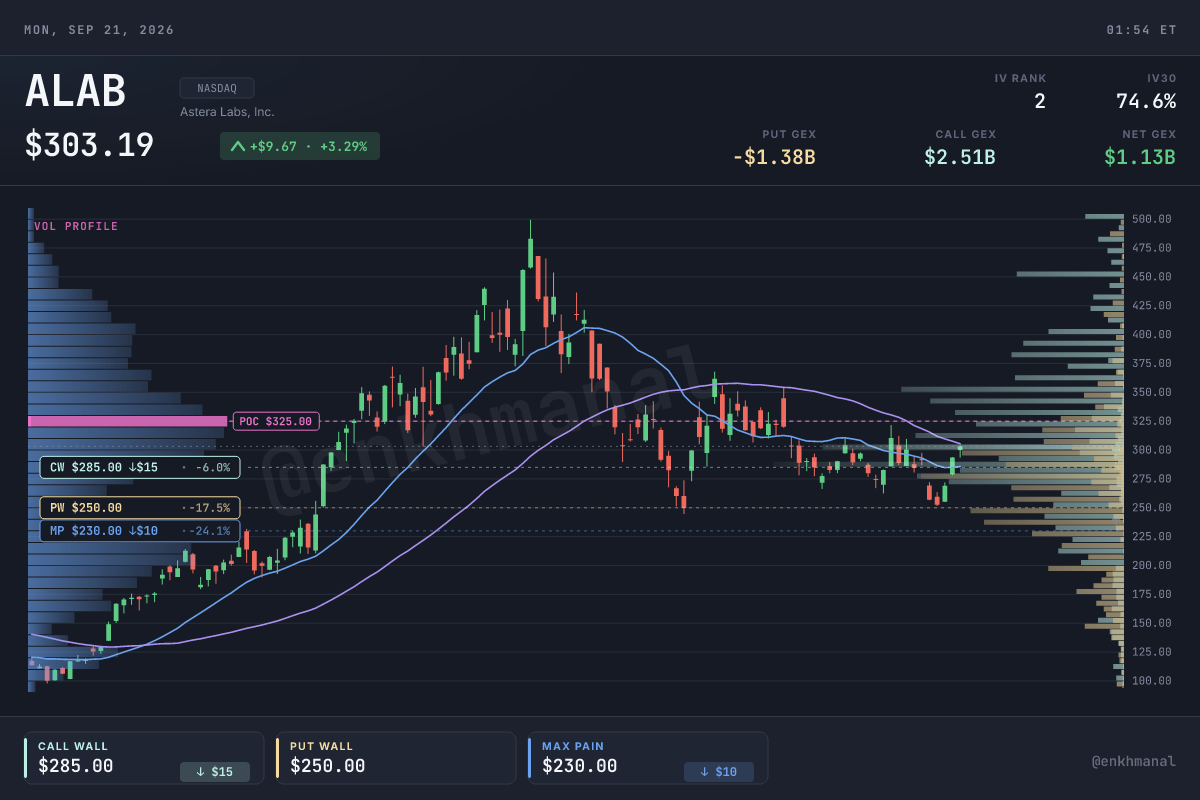Click the 325.00 price axis label
Viewport: 1200px width, 800px height.
(x=1152, y=421)
